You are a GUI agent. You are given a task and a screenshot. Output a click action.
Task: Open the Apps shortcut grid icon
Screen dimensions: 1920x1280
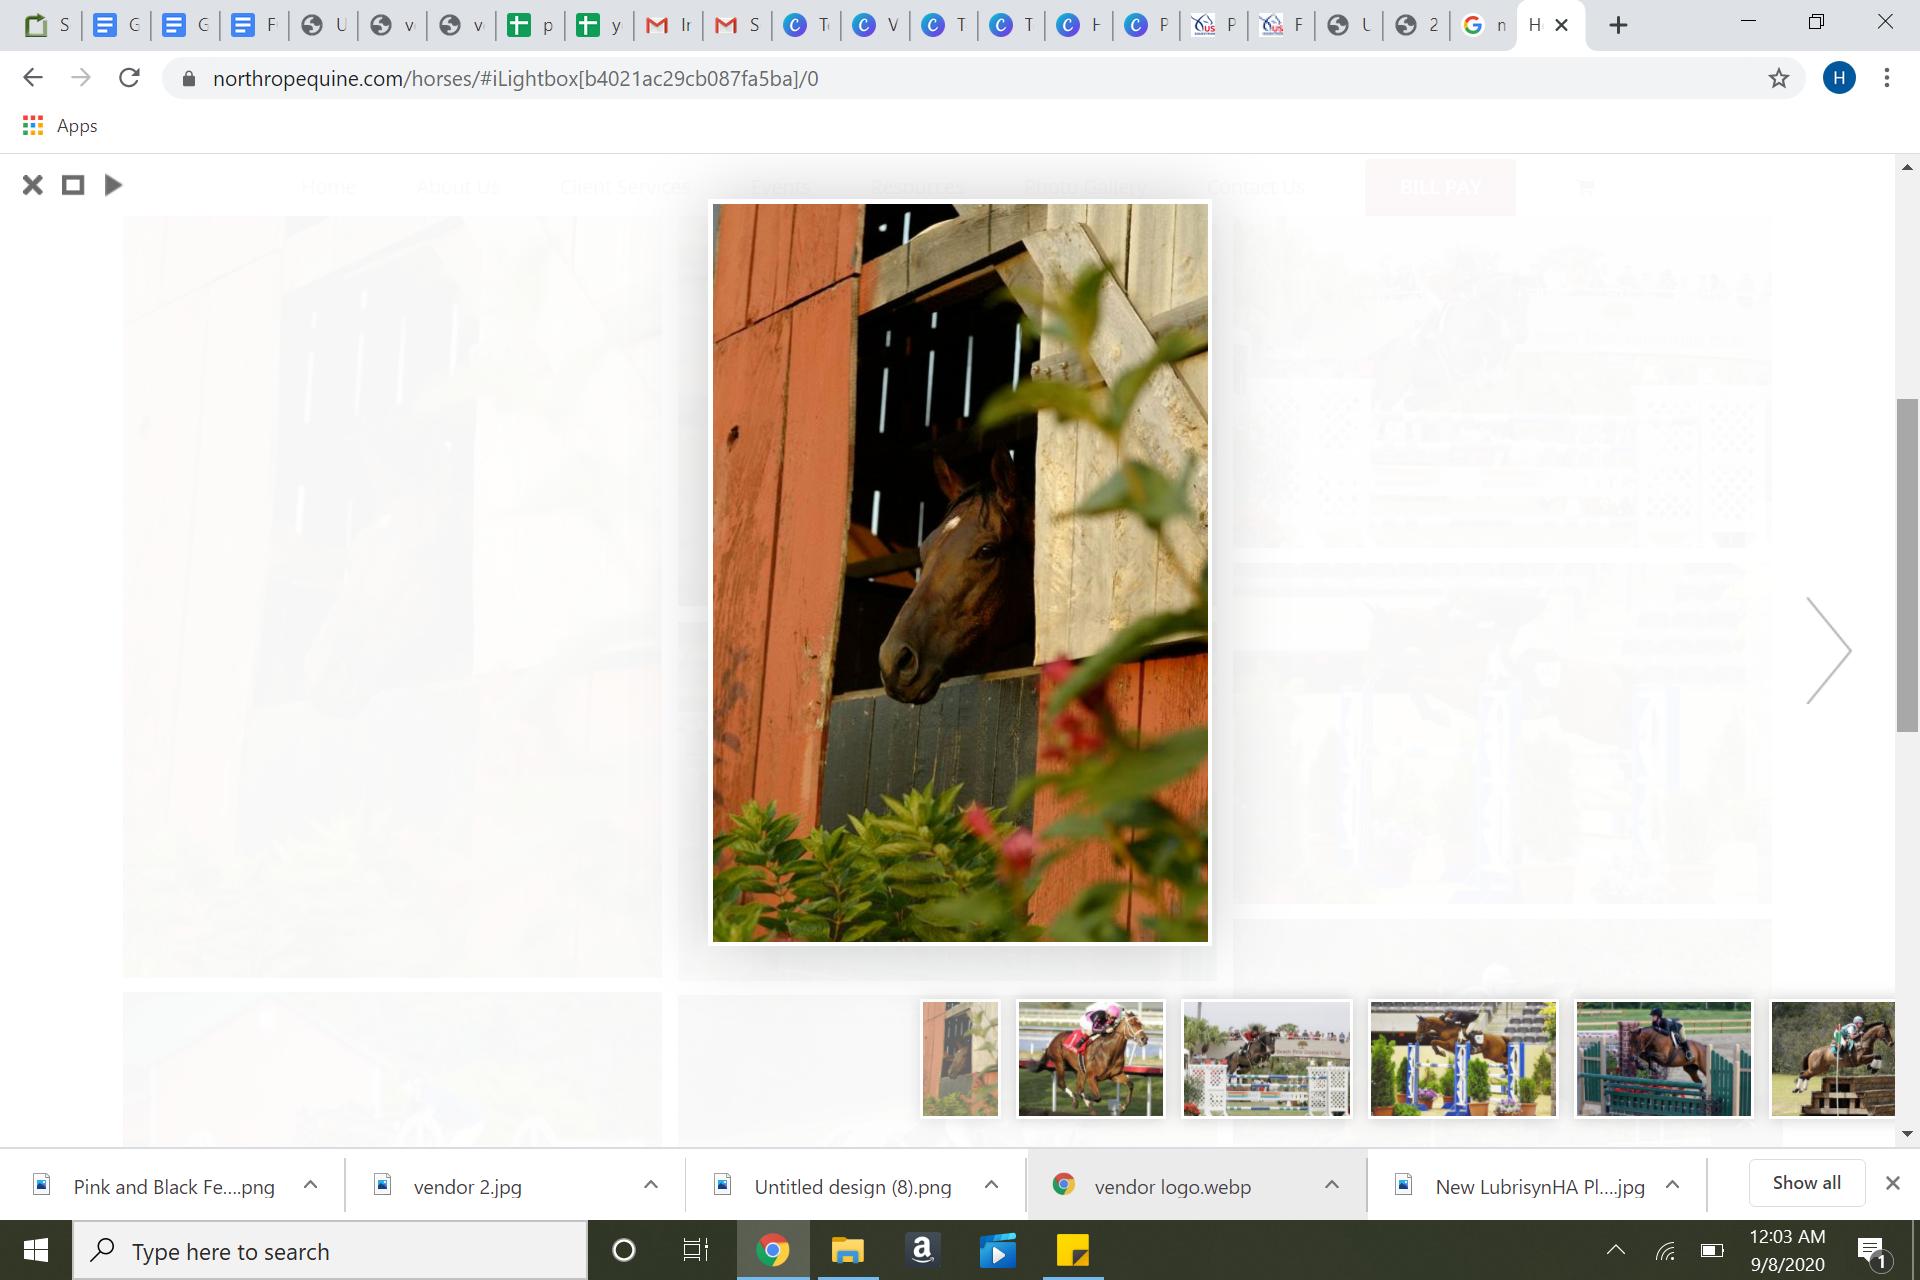pos(33,126)
